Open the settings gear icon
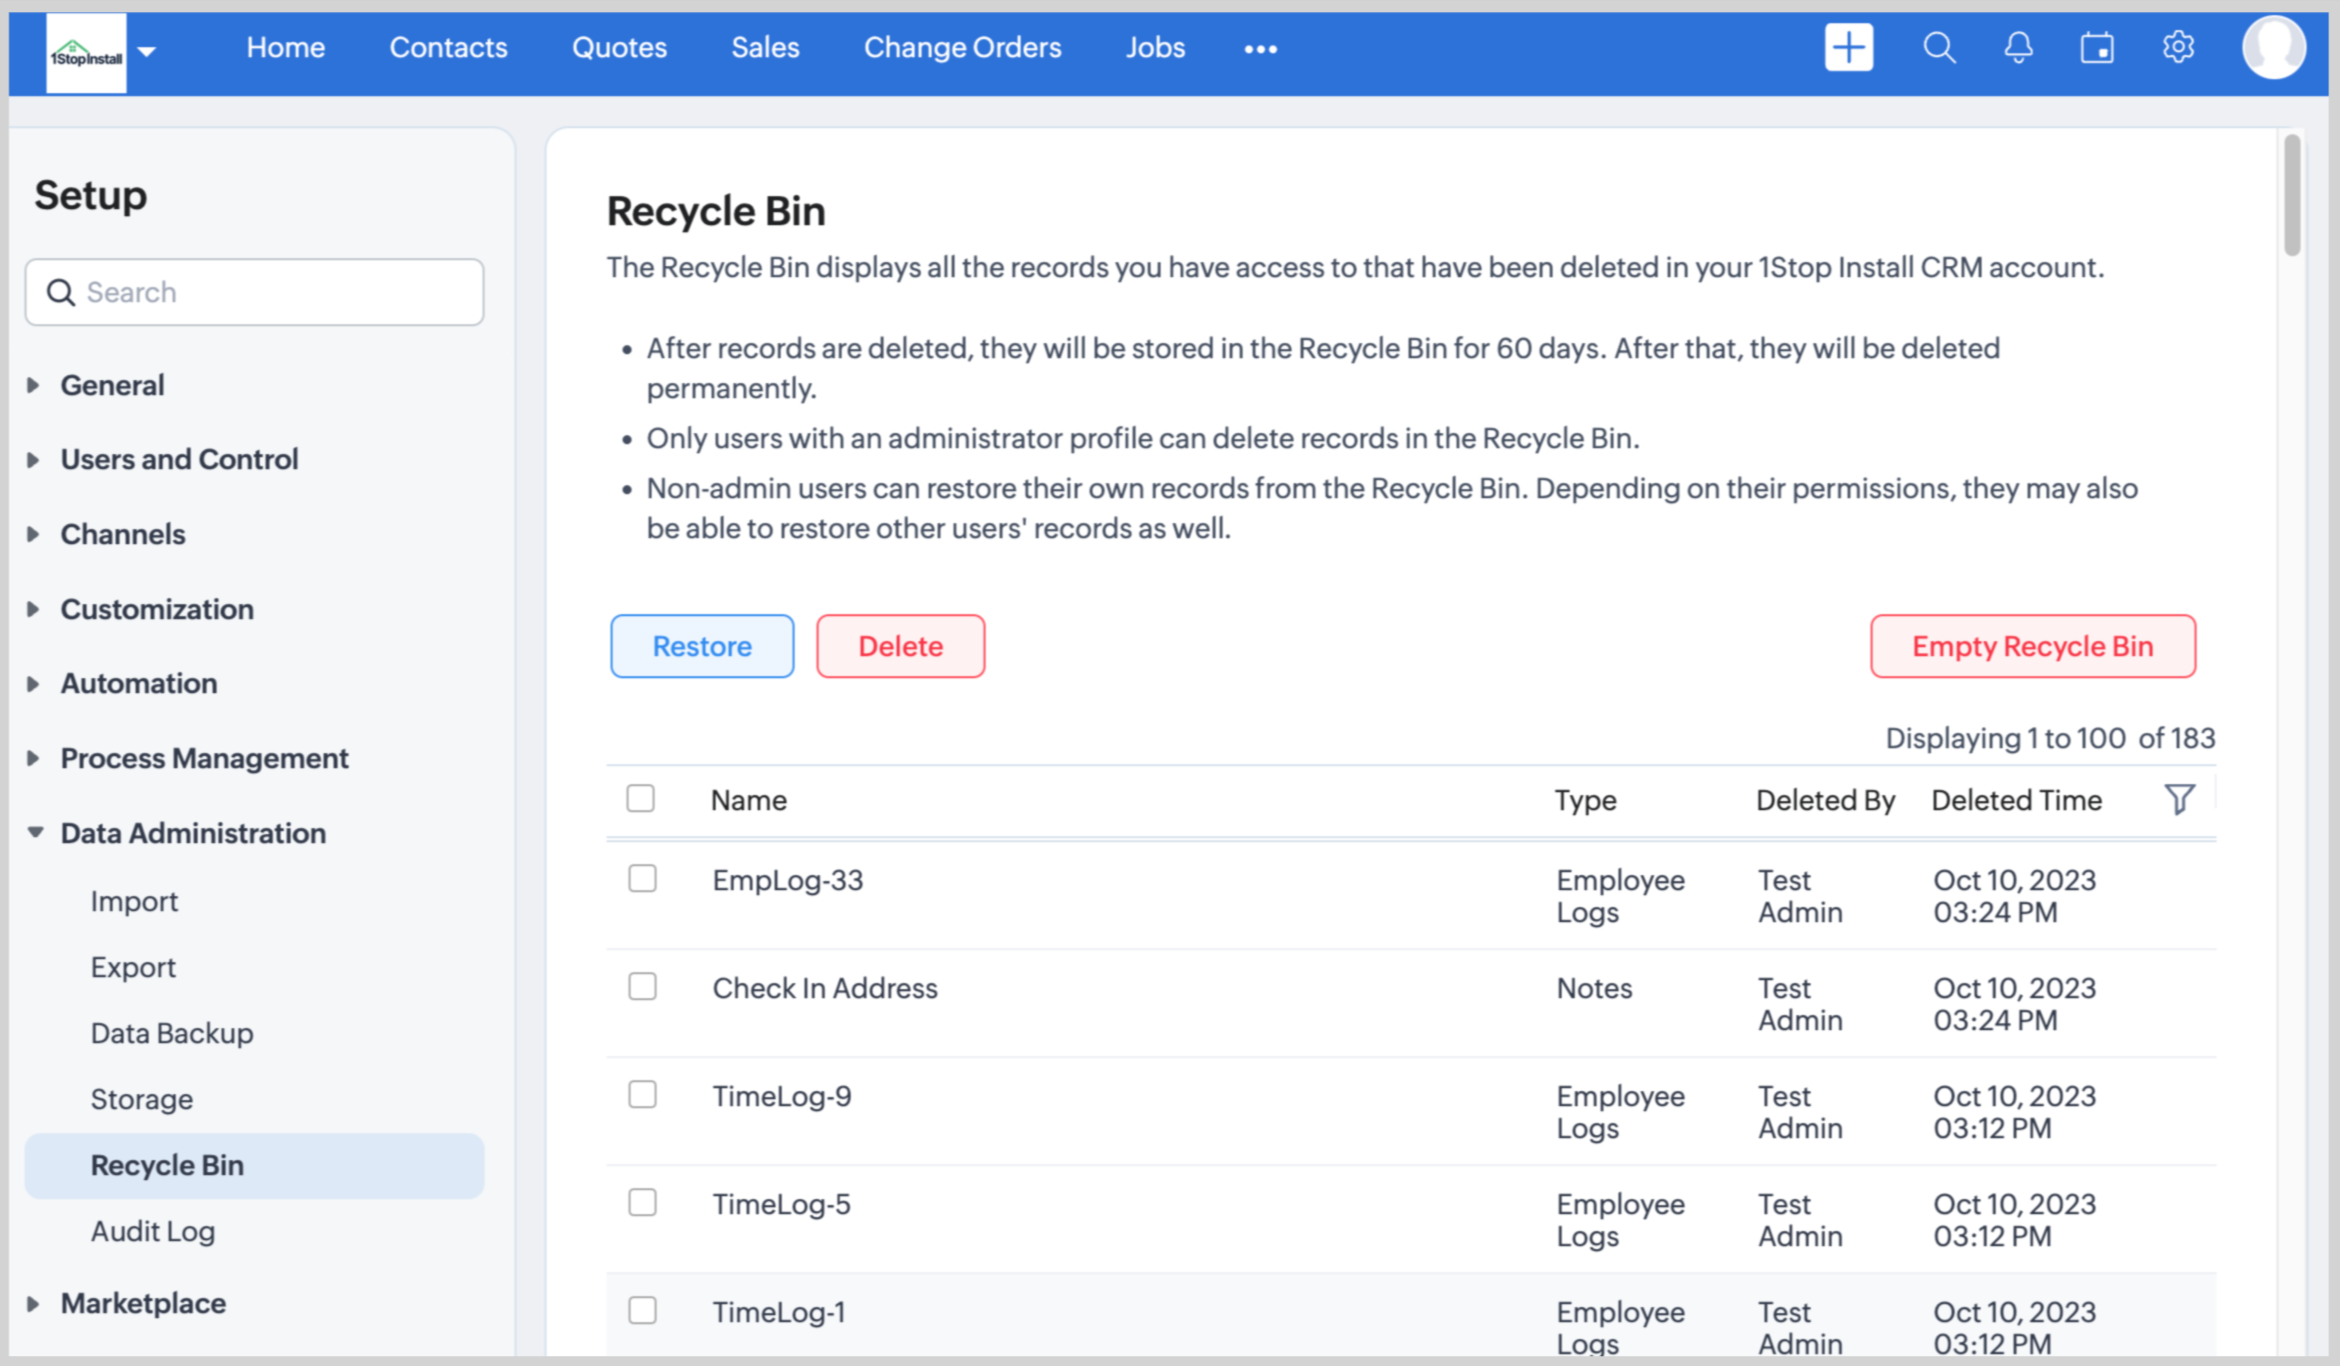Viewport: 2340px width, 1366px height. 2178,48
